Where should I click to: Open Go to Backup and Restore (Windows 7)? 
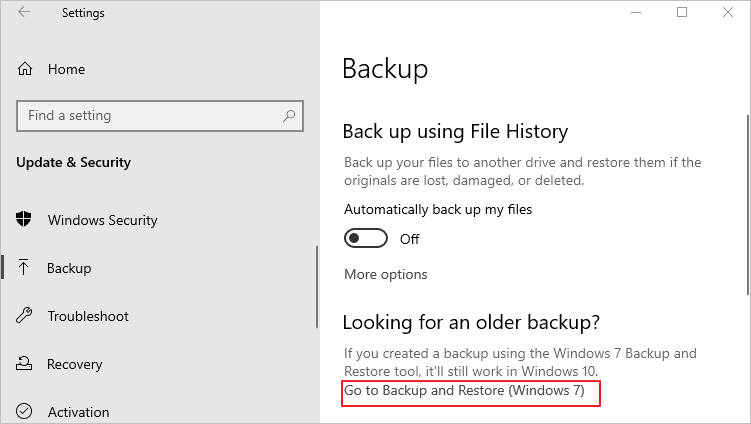click(x=464, y=390)
